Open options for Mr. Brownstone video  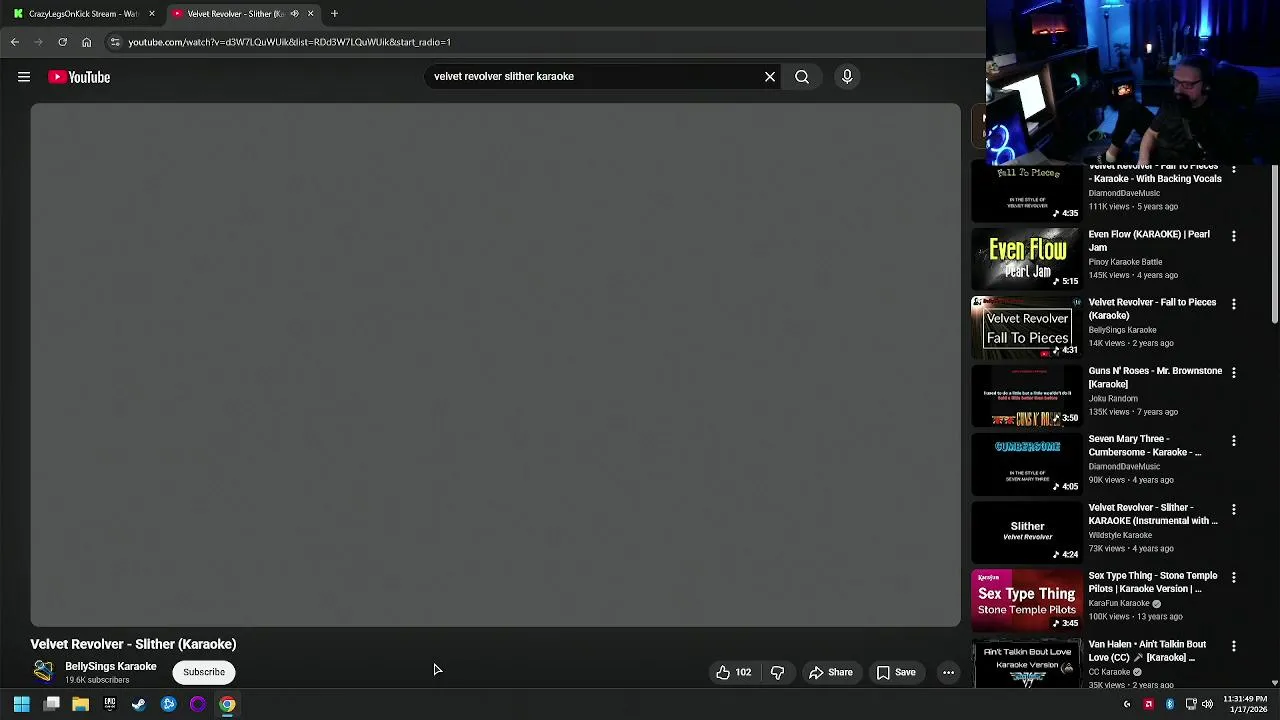[x=1233, y=372]
